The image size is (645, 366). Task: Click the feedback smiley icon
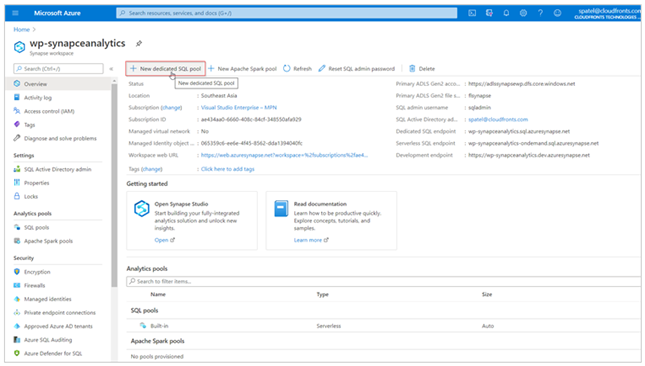pos(557,13)
